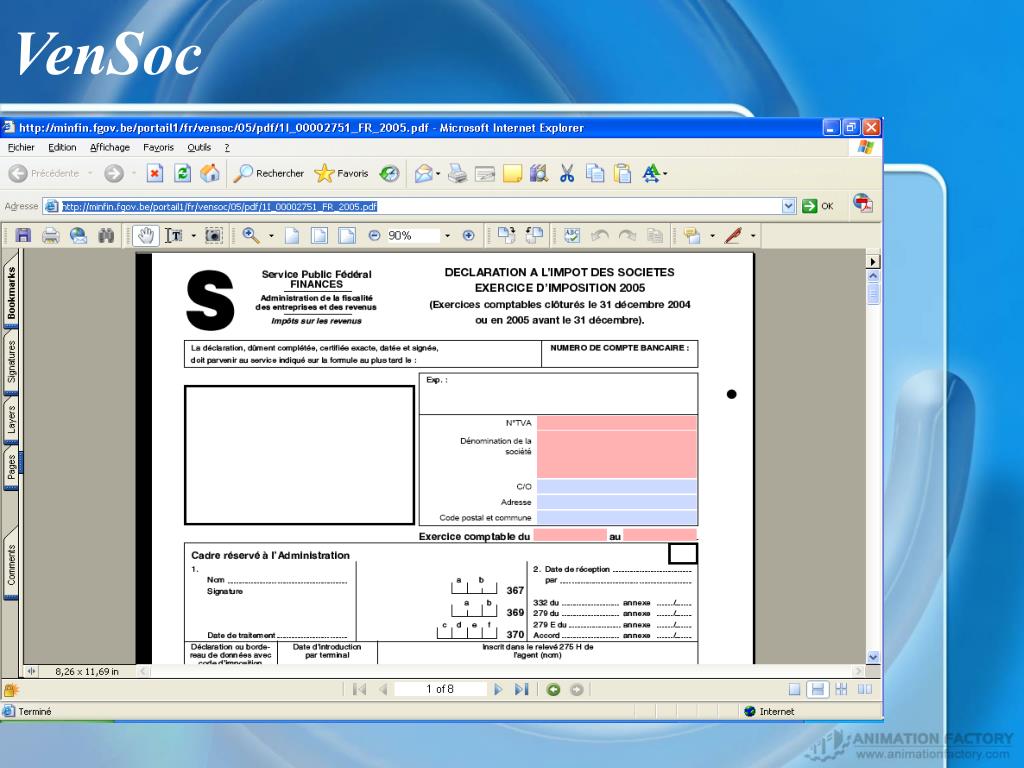Expand the Zoom tool options arrow

pyautogui.click(x=271, y=236)
